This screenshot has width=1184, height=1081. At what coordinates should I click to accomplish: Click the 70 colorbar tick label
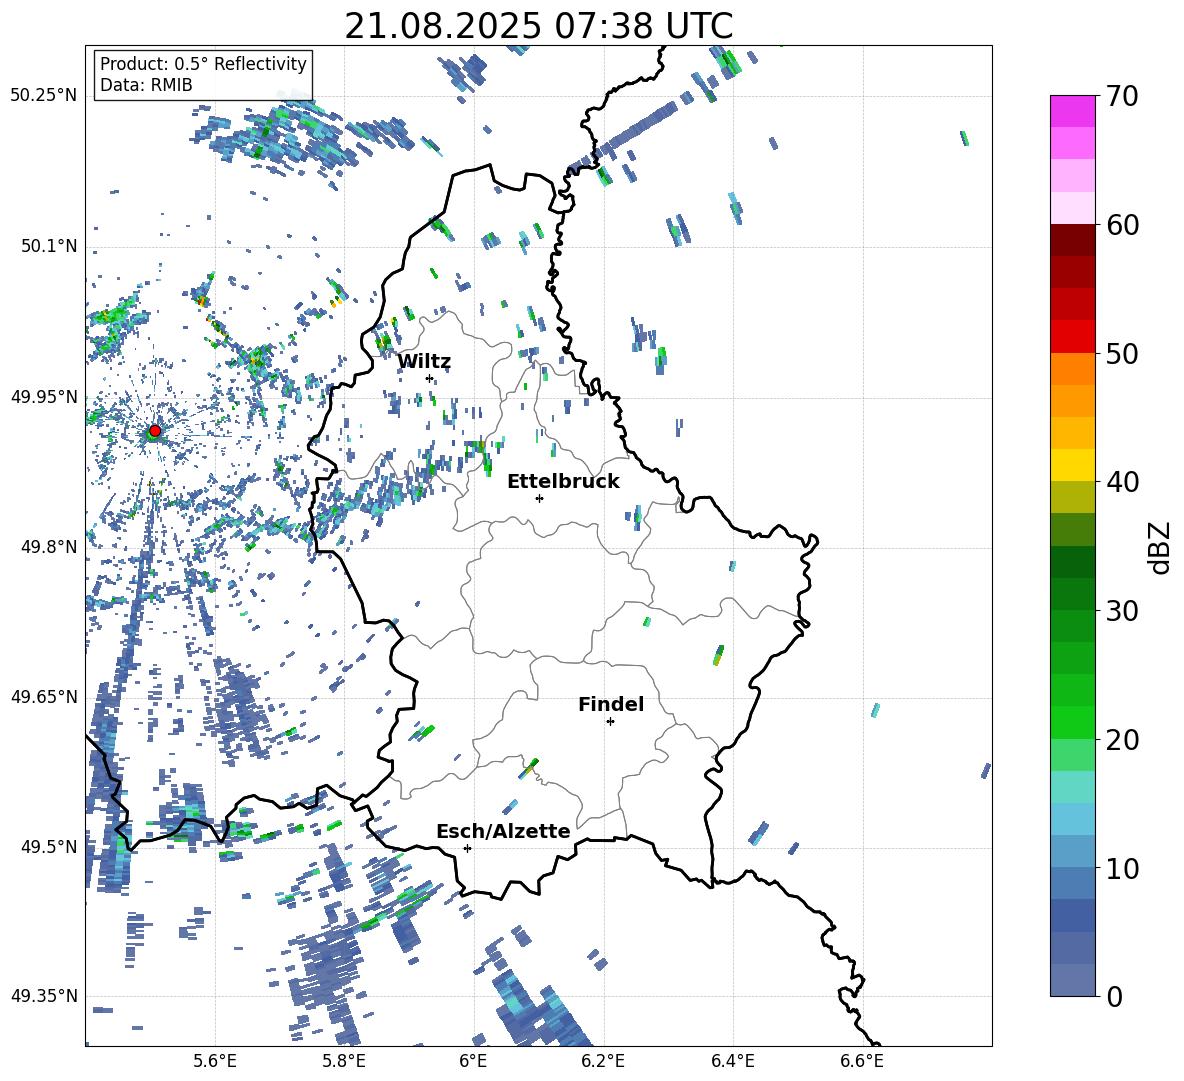coord(1122,96)
